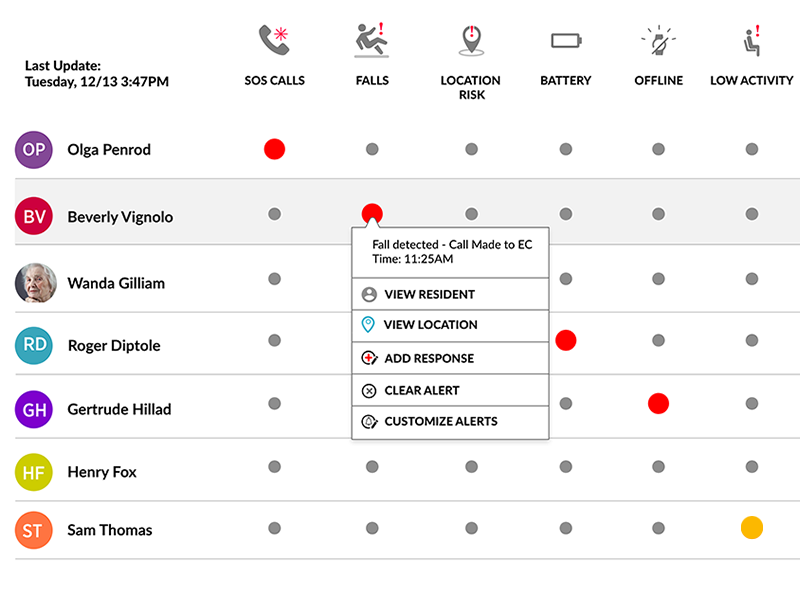800x600 pixels.
Task: Open the Location Risk pin icon
Action: 470,40
